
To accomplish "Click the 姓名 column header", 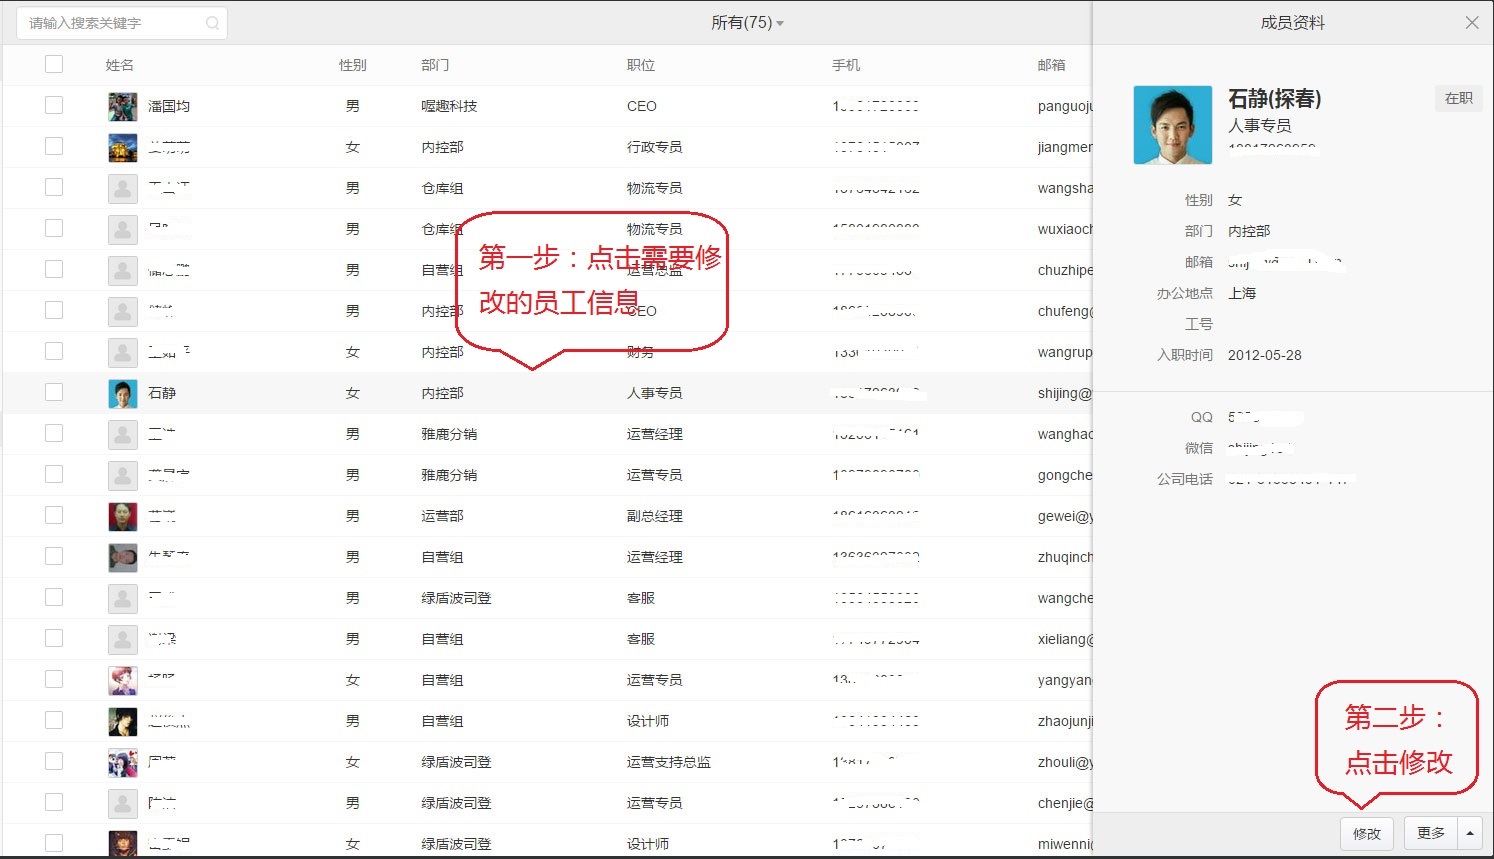I will tap(120, 65).
